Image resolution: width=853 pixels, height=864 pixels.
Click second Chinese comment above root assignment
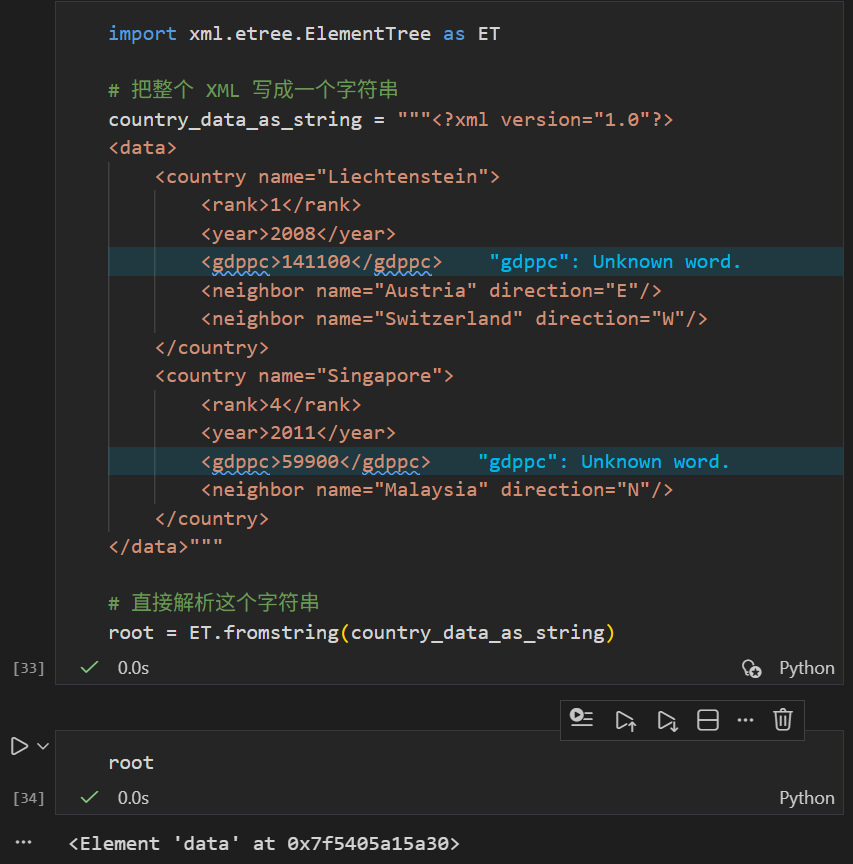(214, 603)
